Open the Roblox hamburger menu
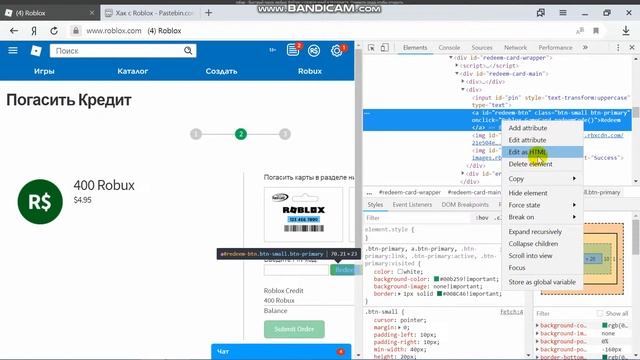Viewport: 640px width, 360px height. [13, 50]
